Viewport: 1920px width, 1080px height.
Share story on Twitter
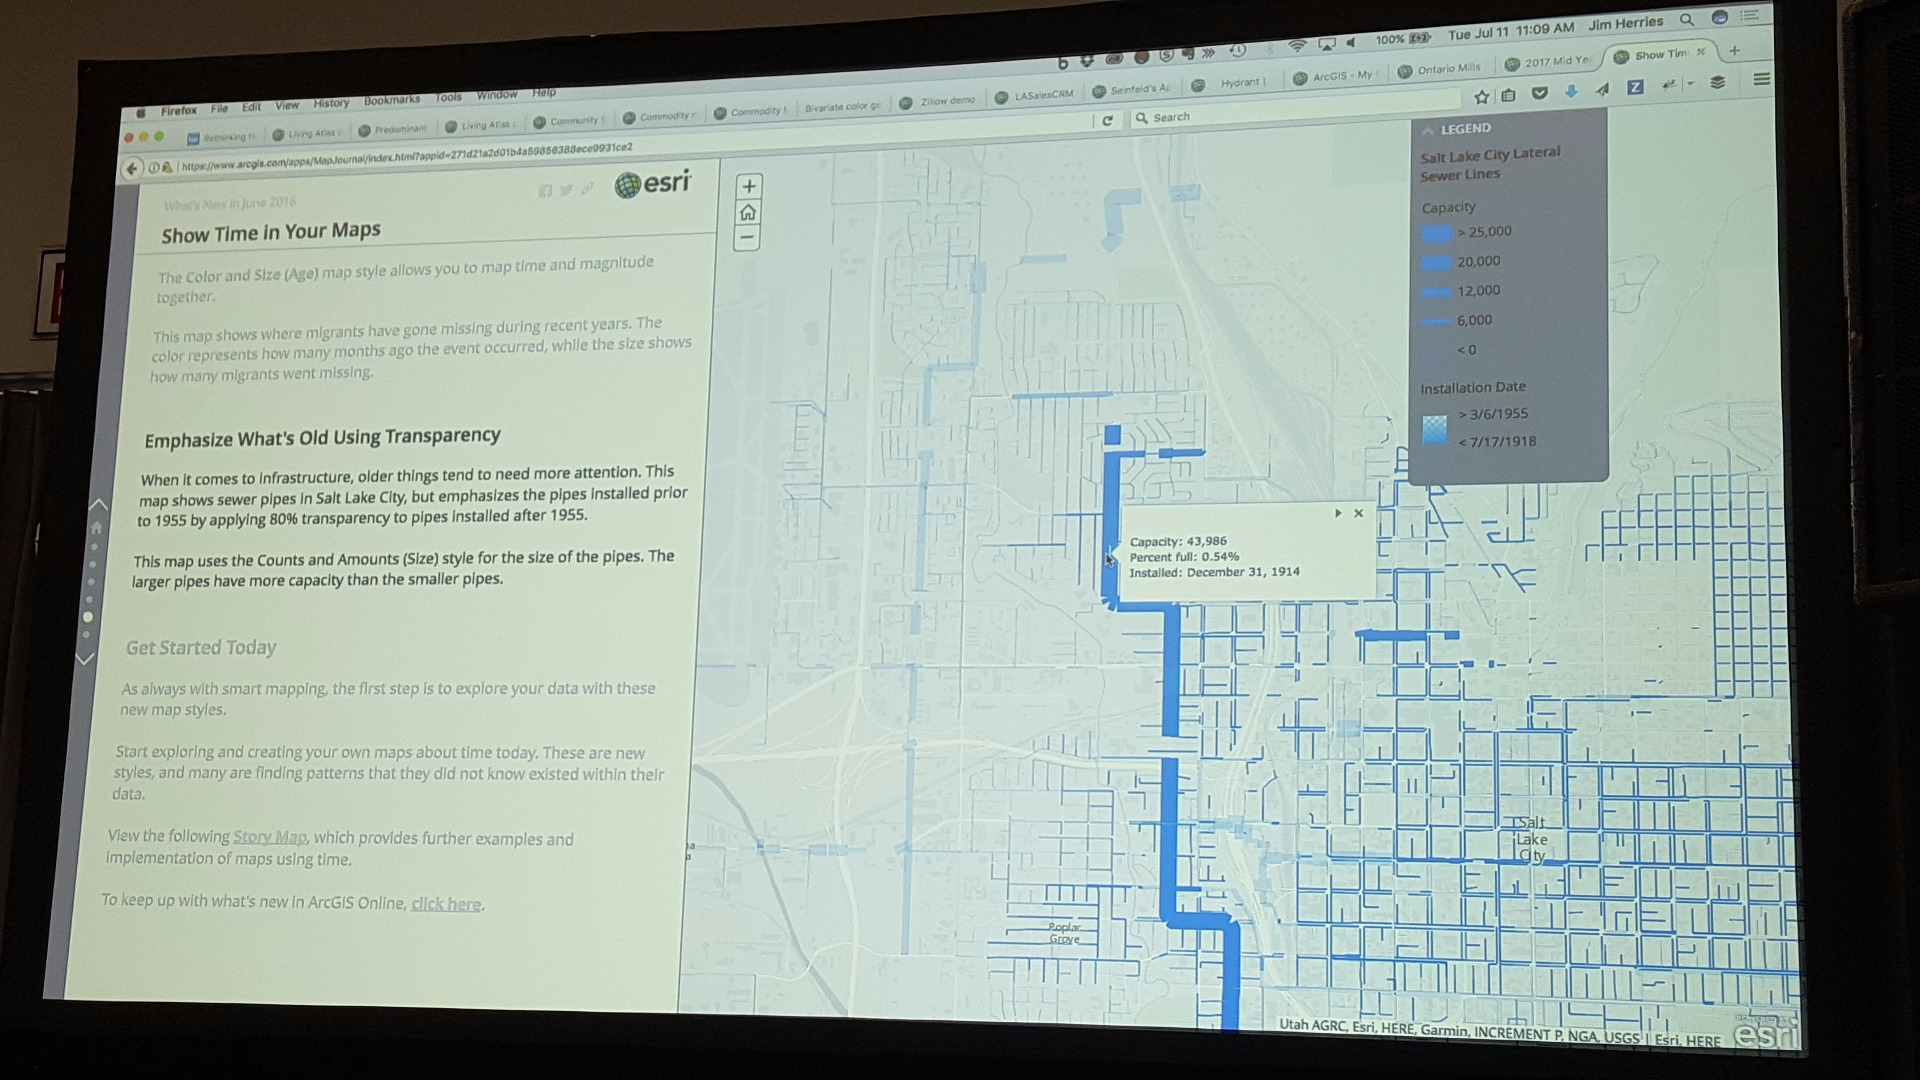[566, 190]
